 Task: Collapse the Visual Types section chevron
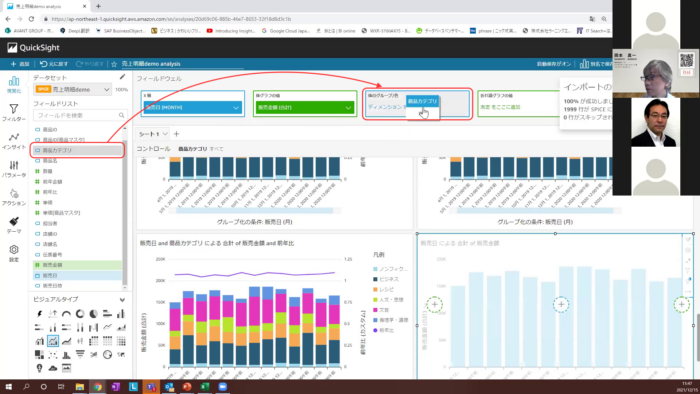tap(122, 299)
